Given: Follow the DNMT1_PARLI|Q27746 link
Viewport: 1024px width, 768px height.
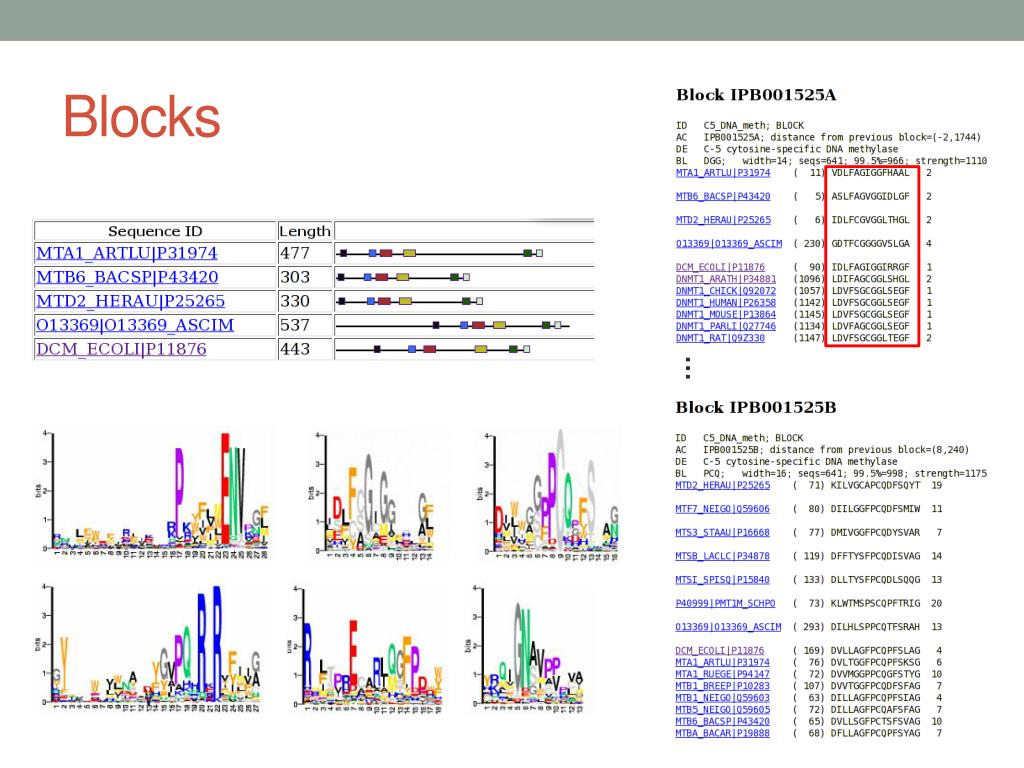Looking at the screenshot, I should 726,326.
